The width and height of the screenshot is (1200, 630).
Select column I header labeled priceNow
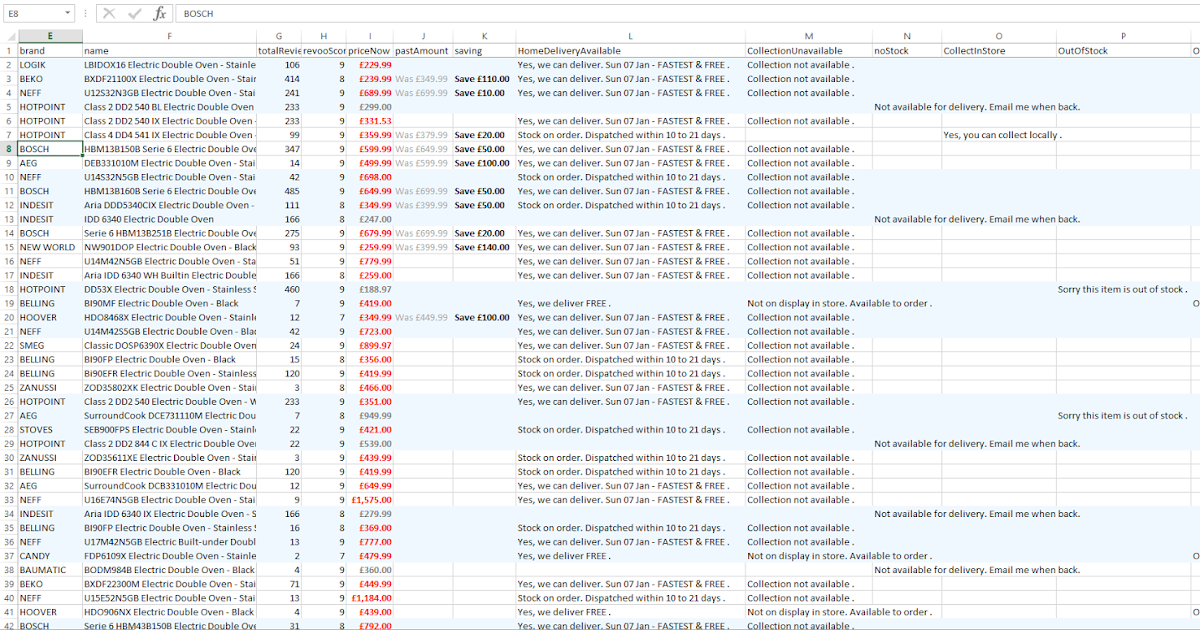pos(369,35)
